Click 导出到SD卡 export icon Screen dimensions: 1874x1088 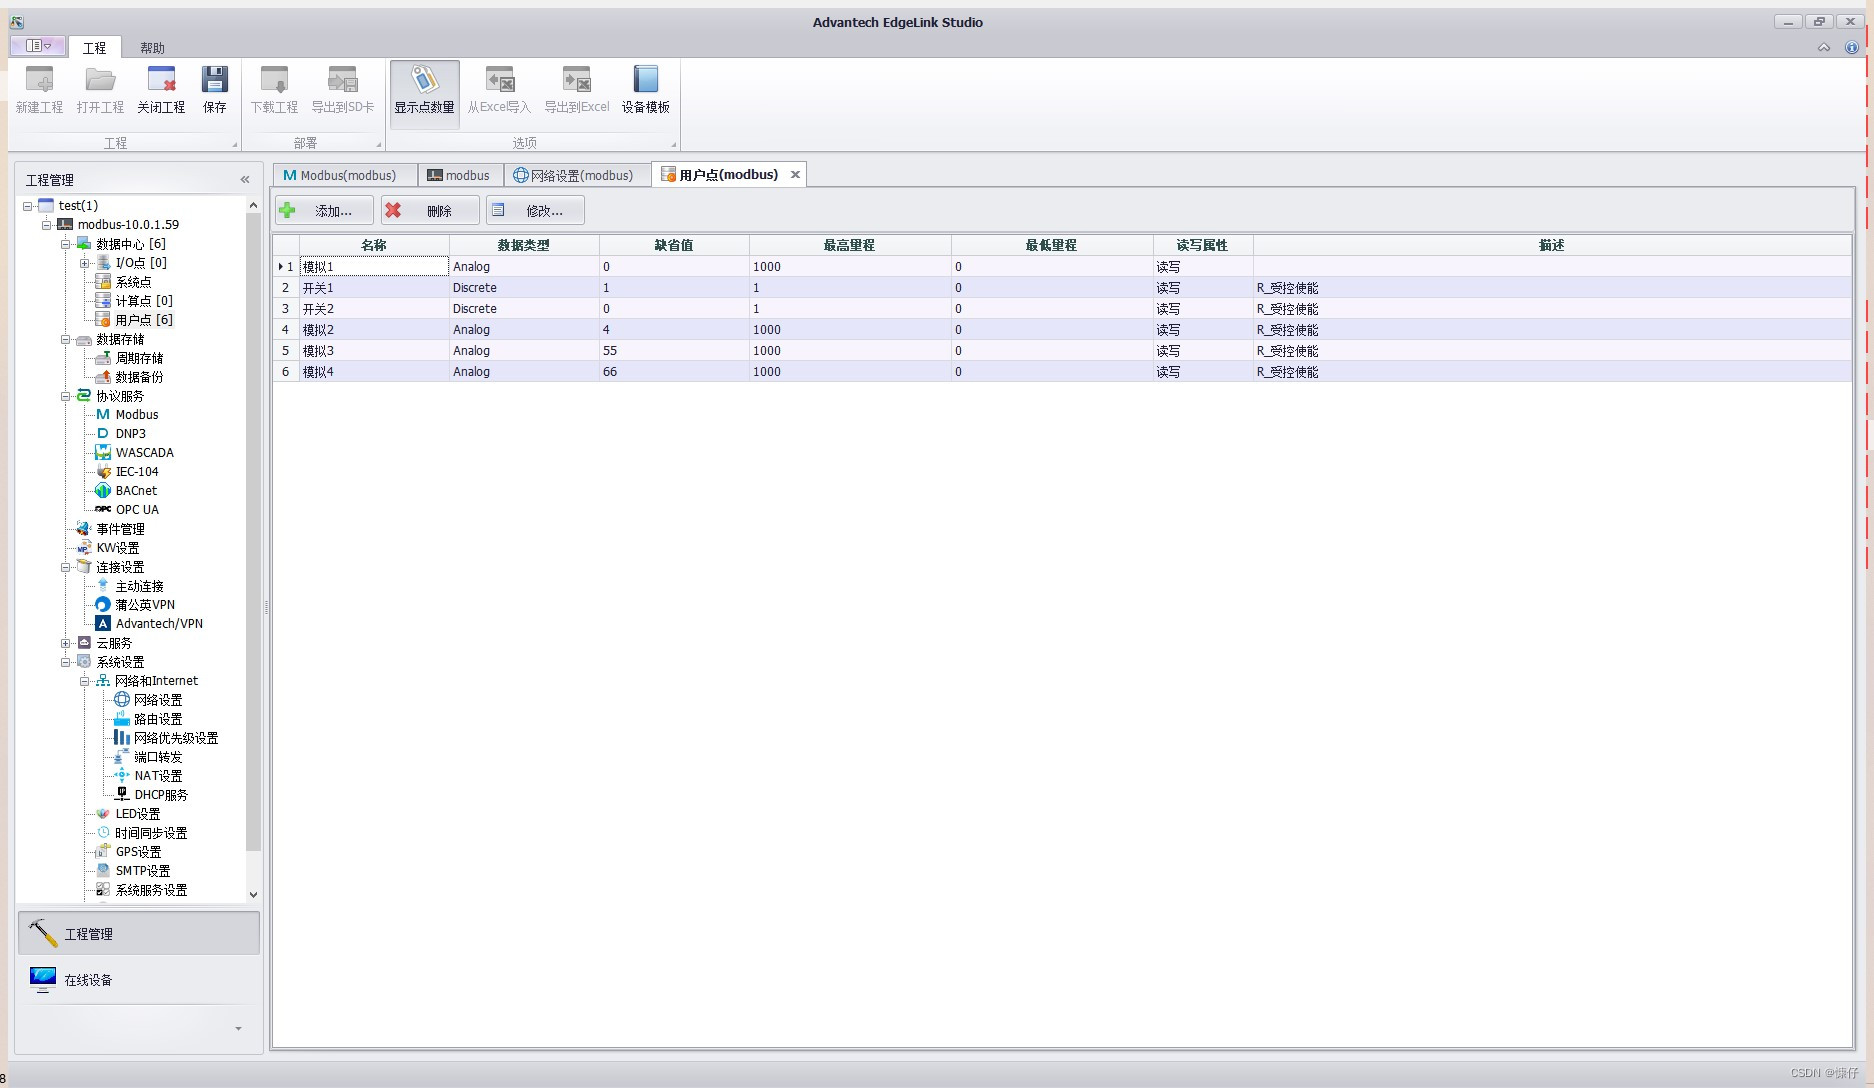343,91
